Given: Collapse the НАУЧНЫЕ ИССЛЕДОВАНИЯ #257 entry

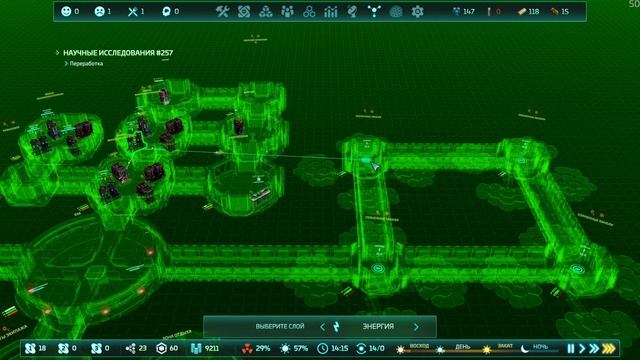Looking at the screenshot, I should click(x=58, y=53).
